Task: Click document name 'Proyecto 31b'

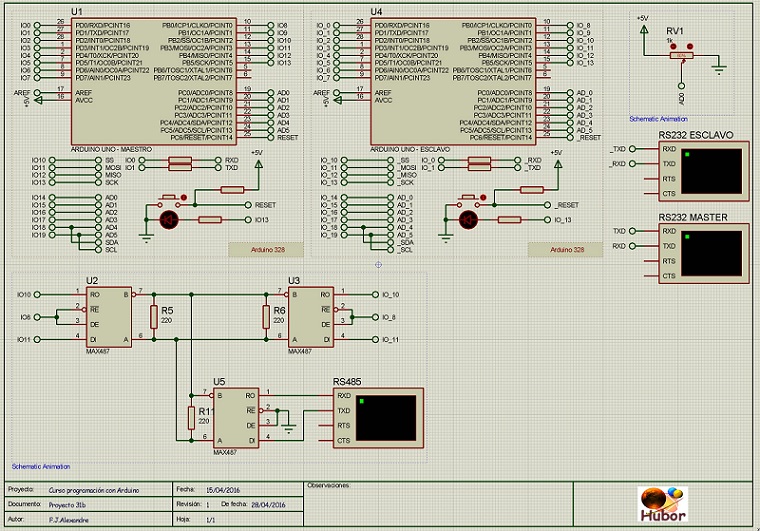Action: pos(67,505)
